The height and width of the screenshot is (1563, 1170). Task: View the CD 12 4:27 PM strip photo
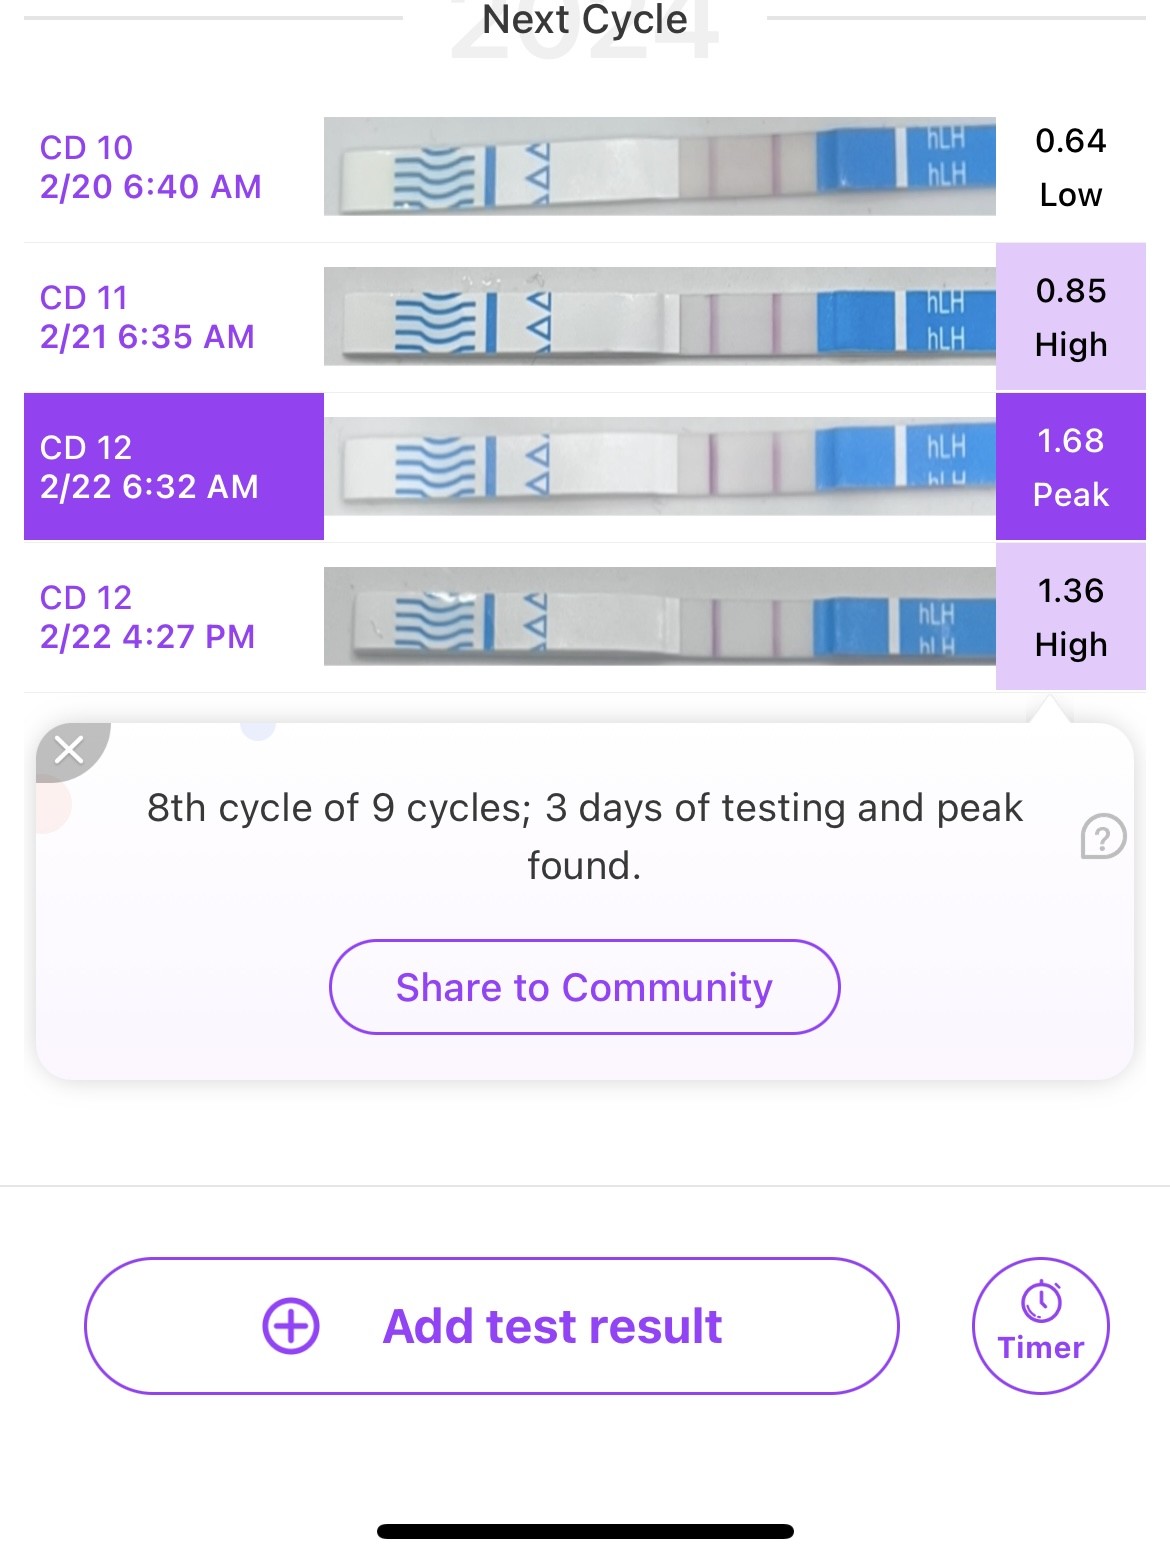(x=659, y=616)
